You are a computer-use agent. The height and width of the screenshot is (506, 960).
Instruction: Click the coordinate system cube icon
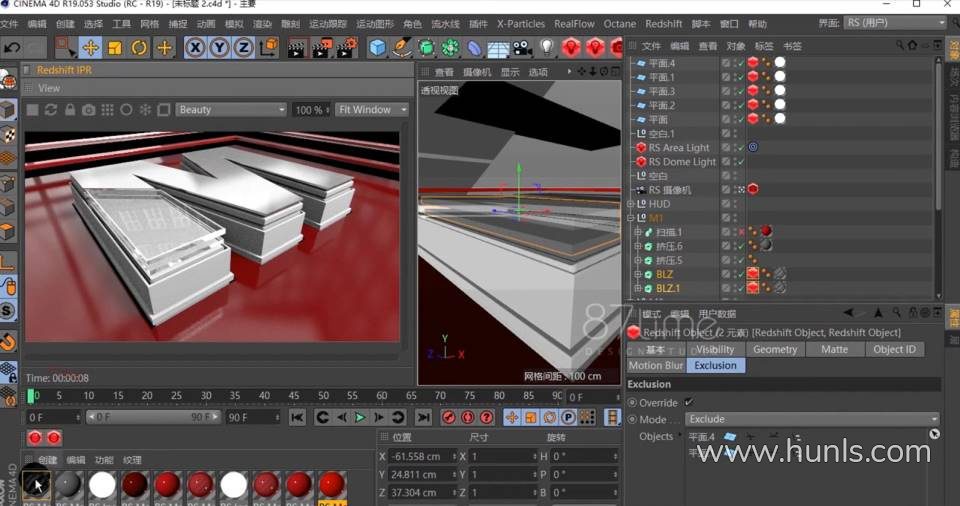268,48
